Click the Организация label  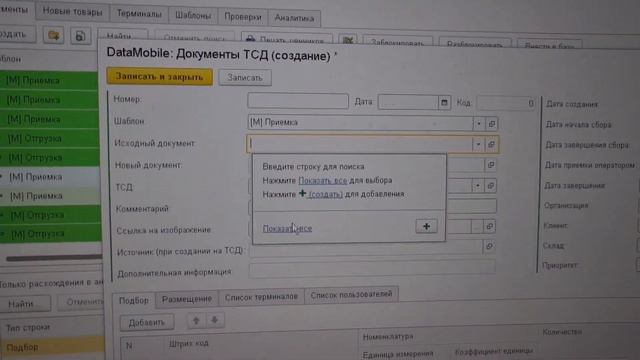point(566,205)
